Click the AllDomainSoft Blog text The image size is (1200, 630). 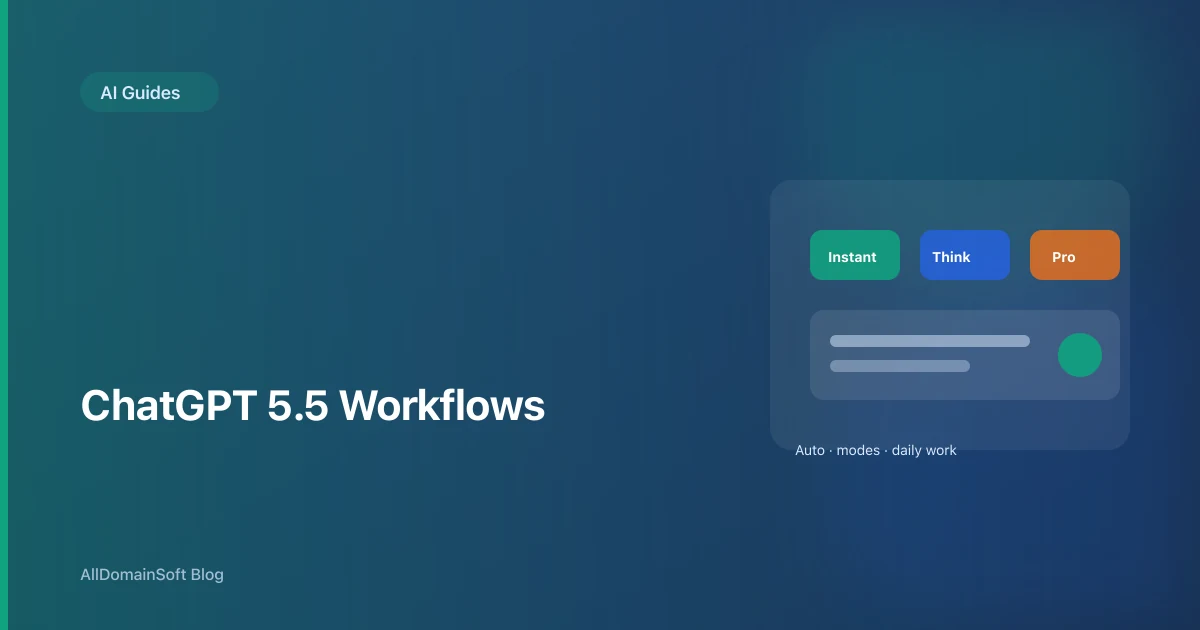coord(152,575)
